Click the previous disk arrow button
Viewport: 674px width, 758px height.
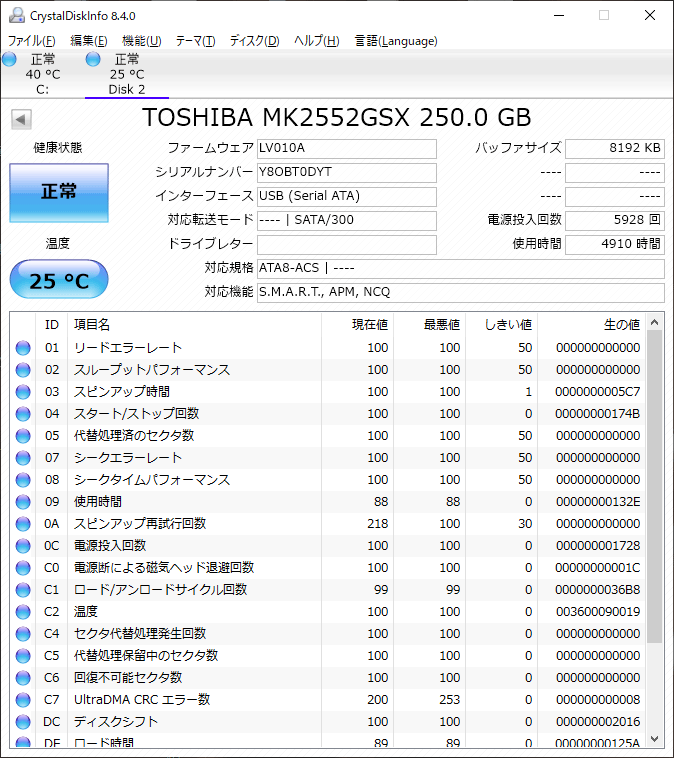click(21, 119)
